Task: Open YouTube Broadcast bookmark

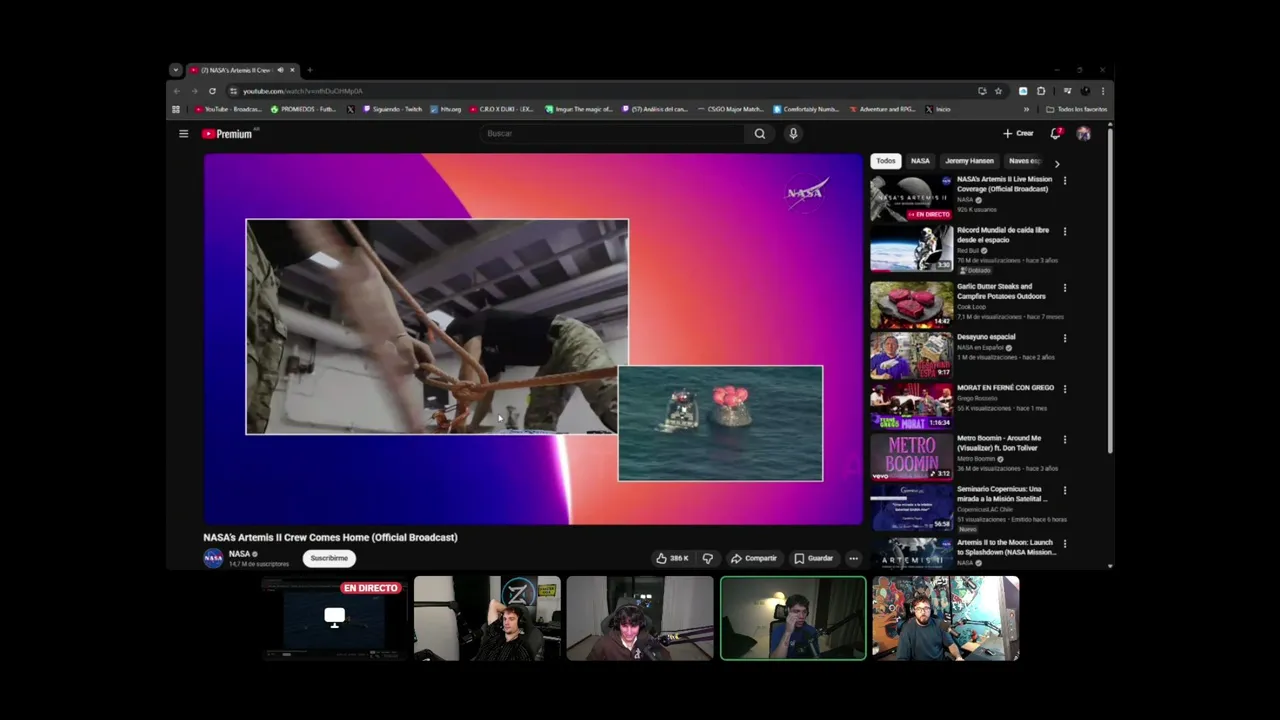Action: point(228,109)
